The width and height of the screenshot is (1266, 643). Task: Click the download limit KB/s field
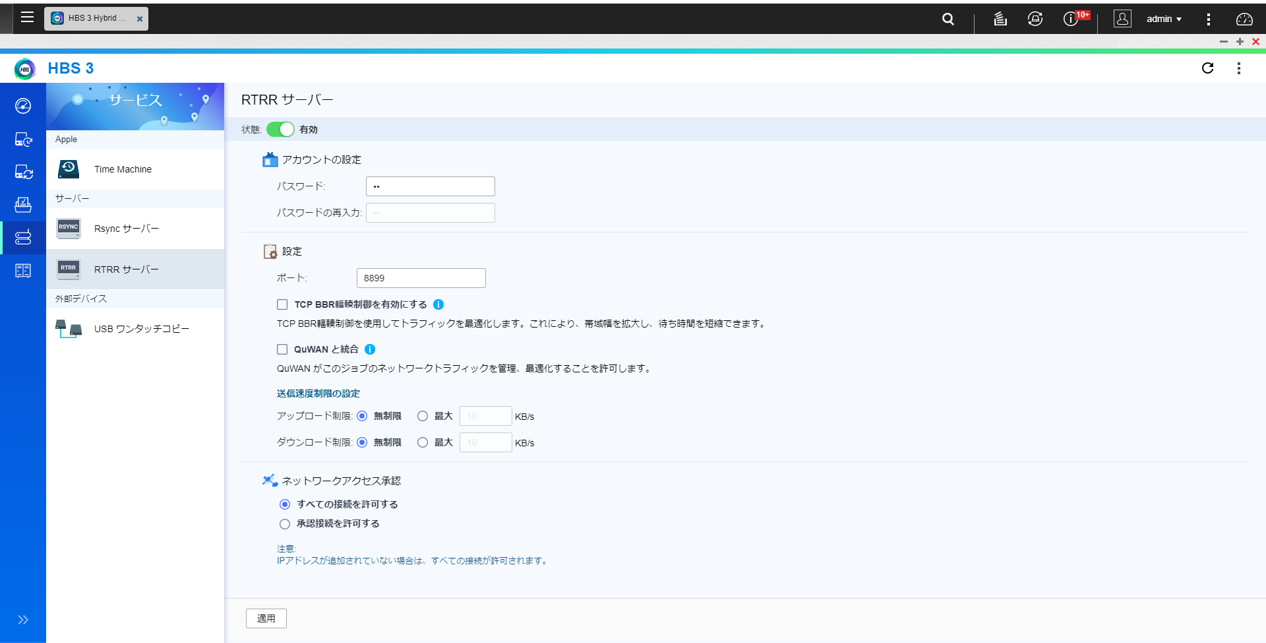[486, 442]
